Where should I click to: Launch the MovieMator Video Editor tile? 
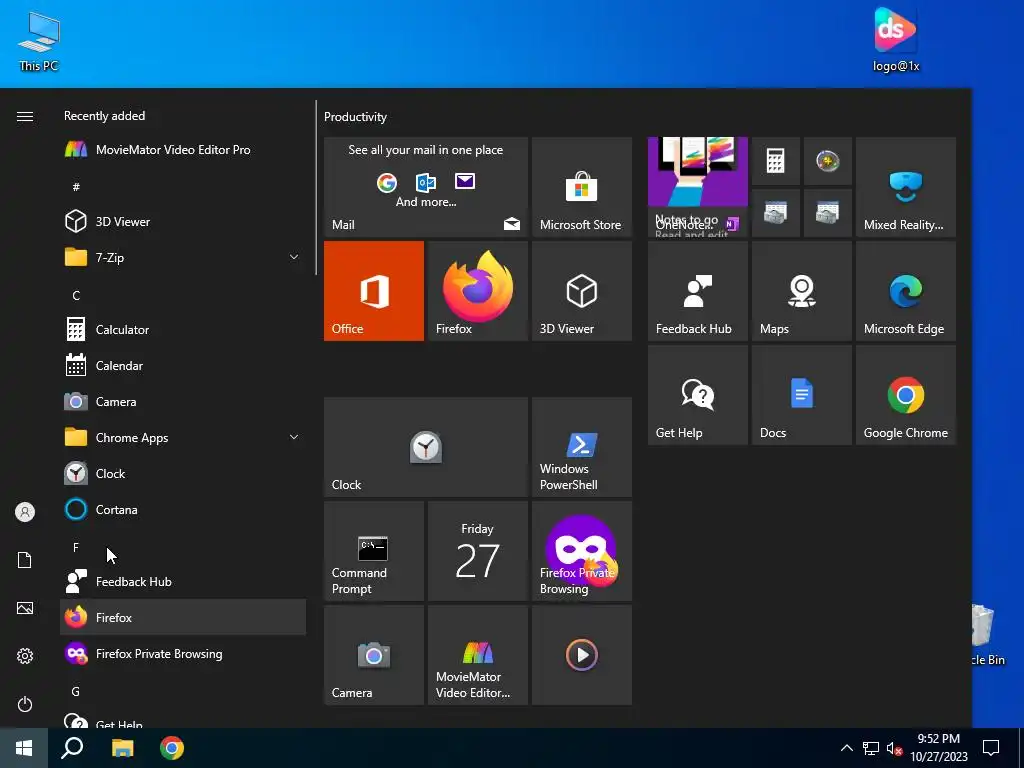(477, 655)
